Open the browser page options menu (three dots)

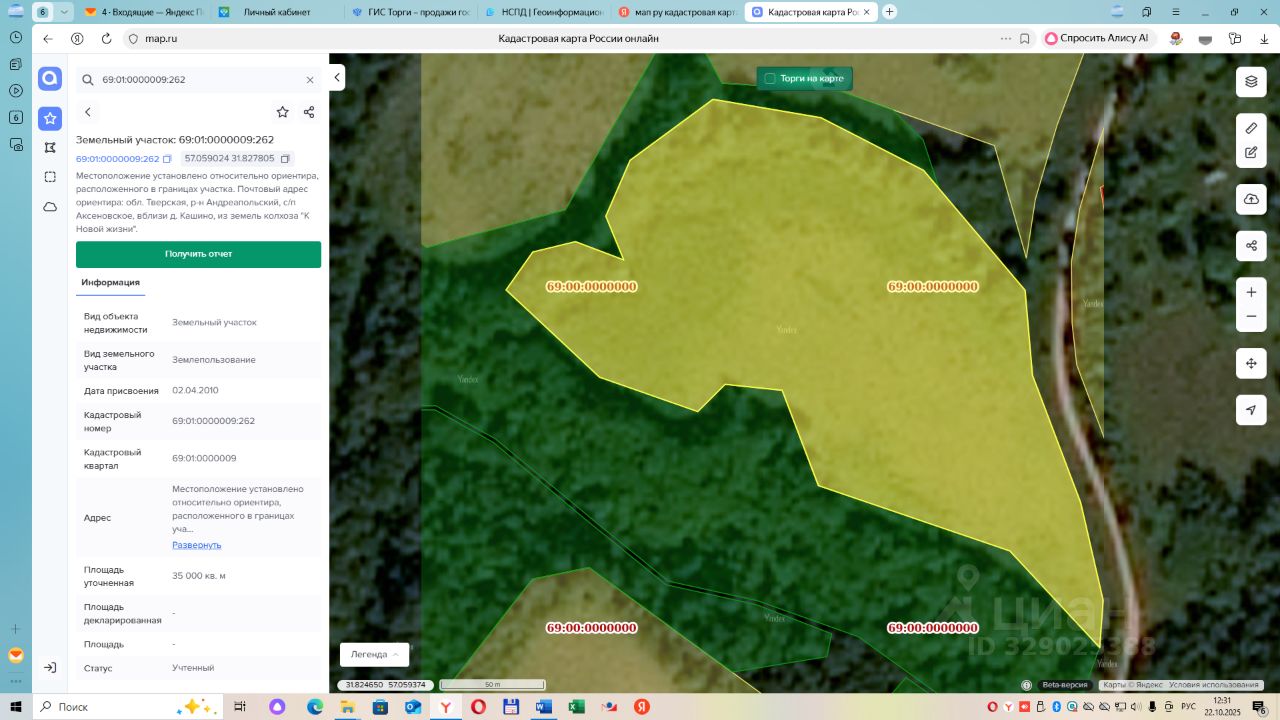pos(1006,39)
